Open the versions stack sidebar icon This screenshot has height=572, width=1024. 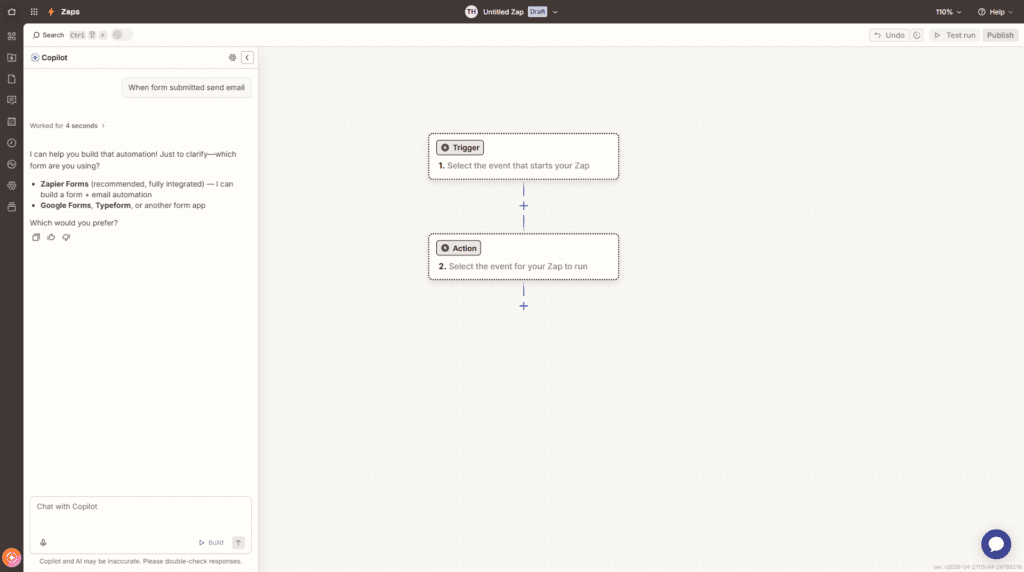tap(12, 207)
